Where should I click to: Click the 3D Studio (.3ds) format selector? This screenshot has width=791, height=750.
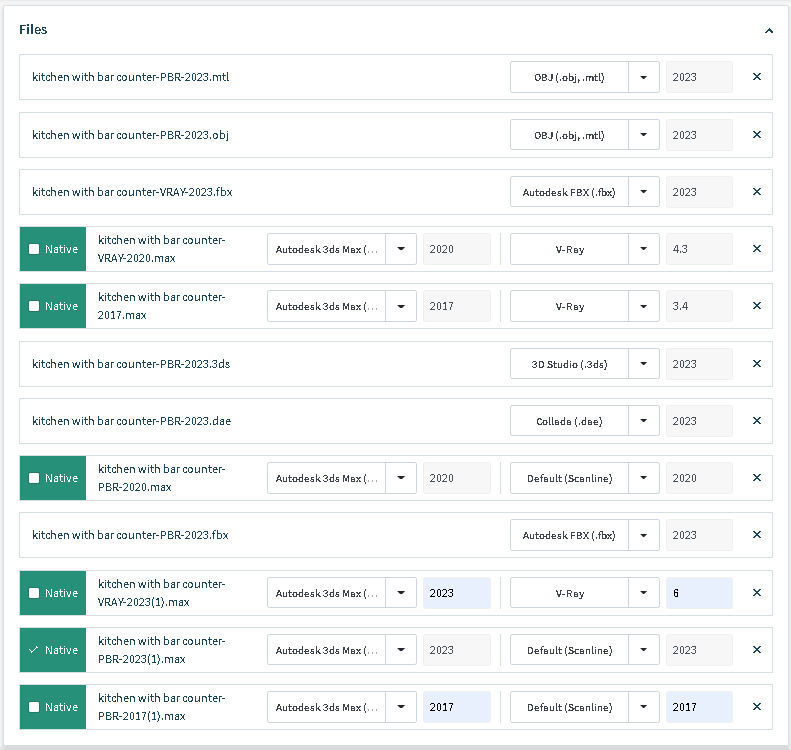click(x=569, y=364)
